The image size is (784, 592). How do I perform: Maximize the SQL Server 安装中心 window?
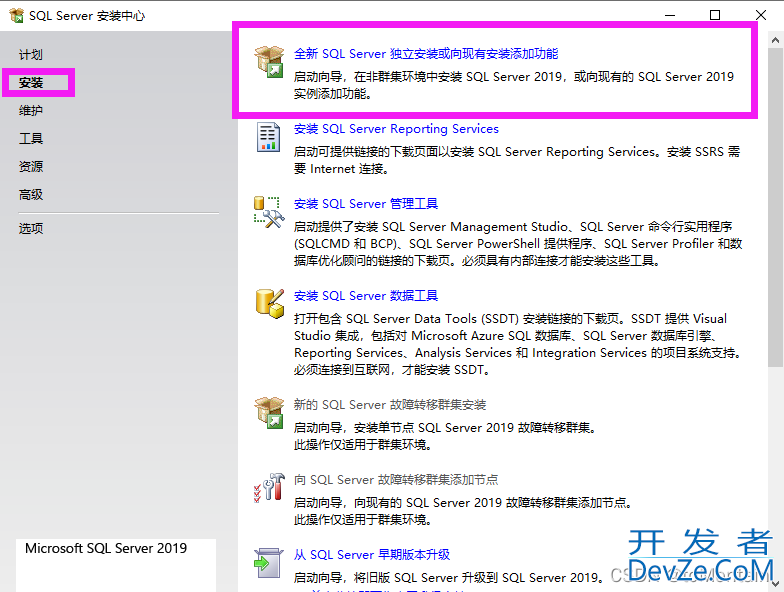coord(715,15)
